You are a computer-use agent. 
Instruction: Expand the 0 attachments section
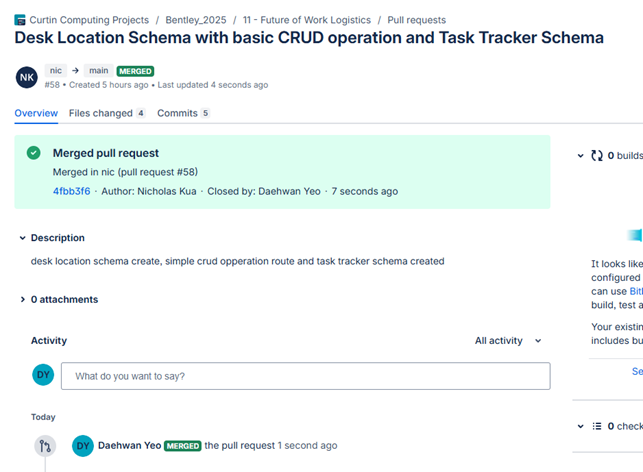23,299
